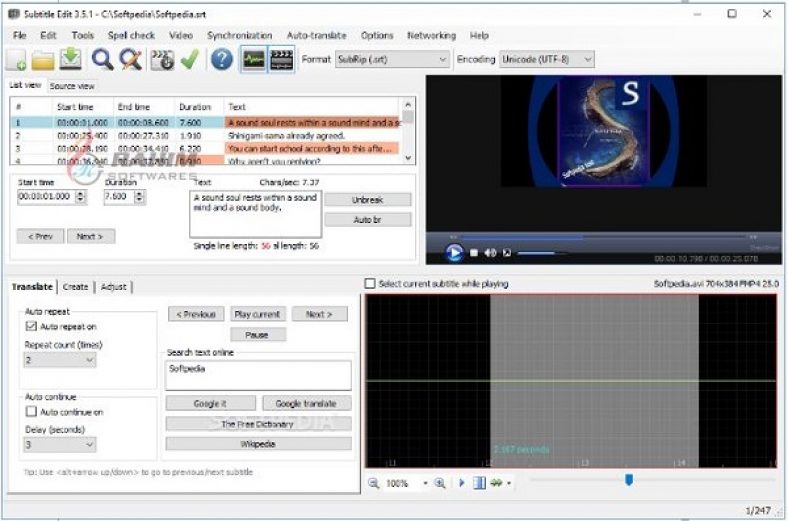Screen dimensions: 788x521
Task: Check Select current subtitle while playing
Action: tap(371, 284)
